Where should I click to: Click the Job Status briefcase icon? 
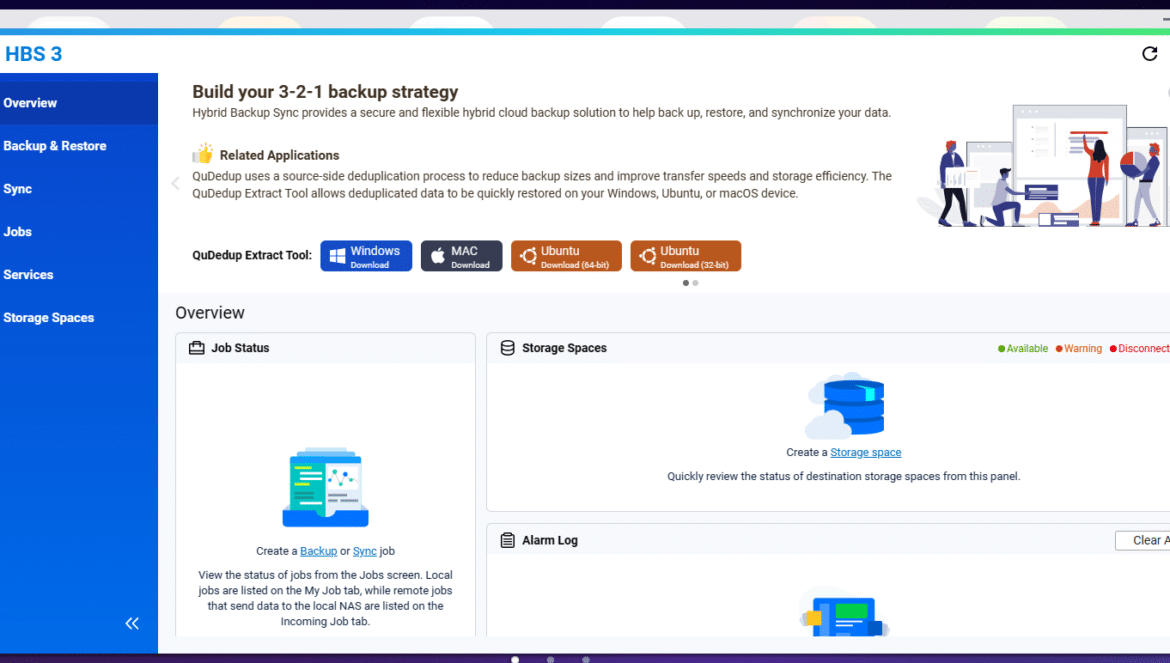tap(197, 348)
